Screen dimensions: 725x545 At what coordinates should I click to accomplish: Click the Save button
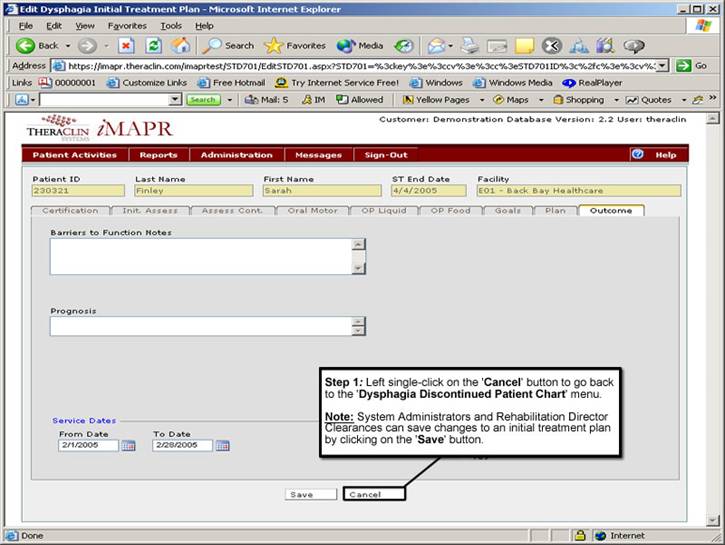pyautogui.click(x=300, y=494)
